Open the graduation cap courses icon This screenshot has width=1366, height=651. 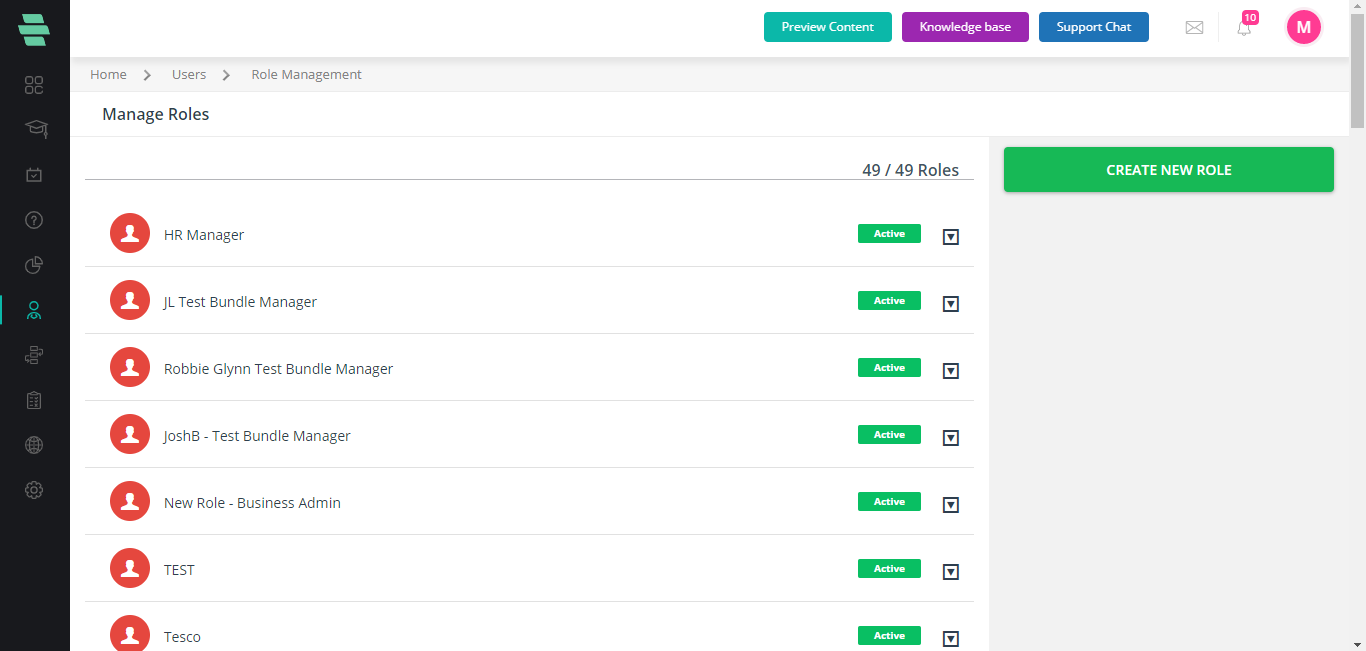point(35,129)
